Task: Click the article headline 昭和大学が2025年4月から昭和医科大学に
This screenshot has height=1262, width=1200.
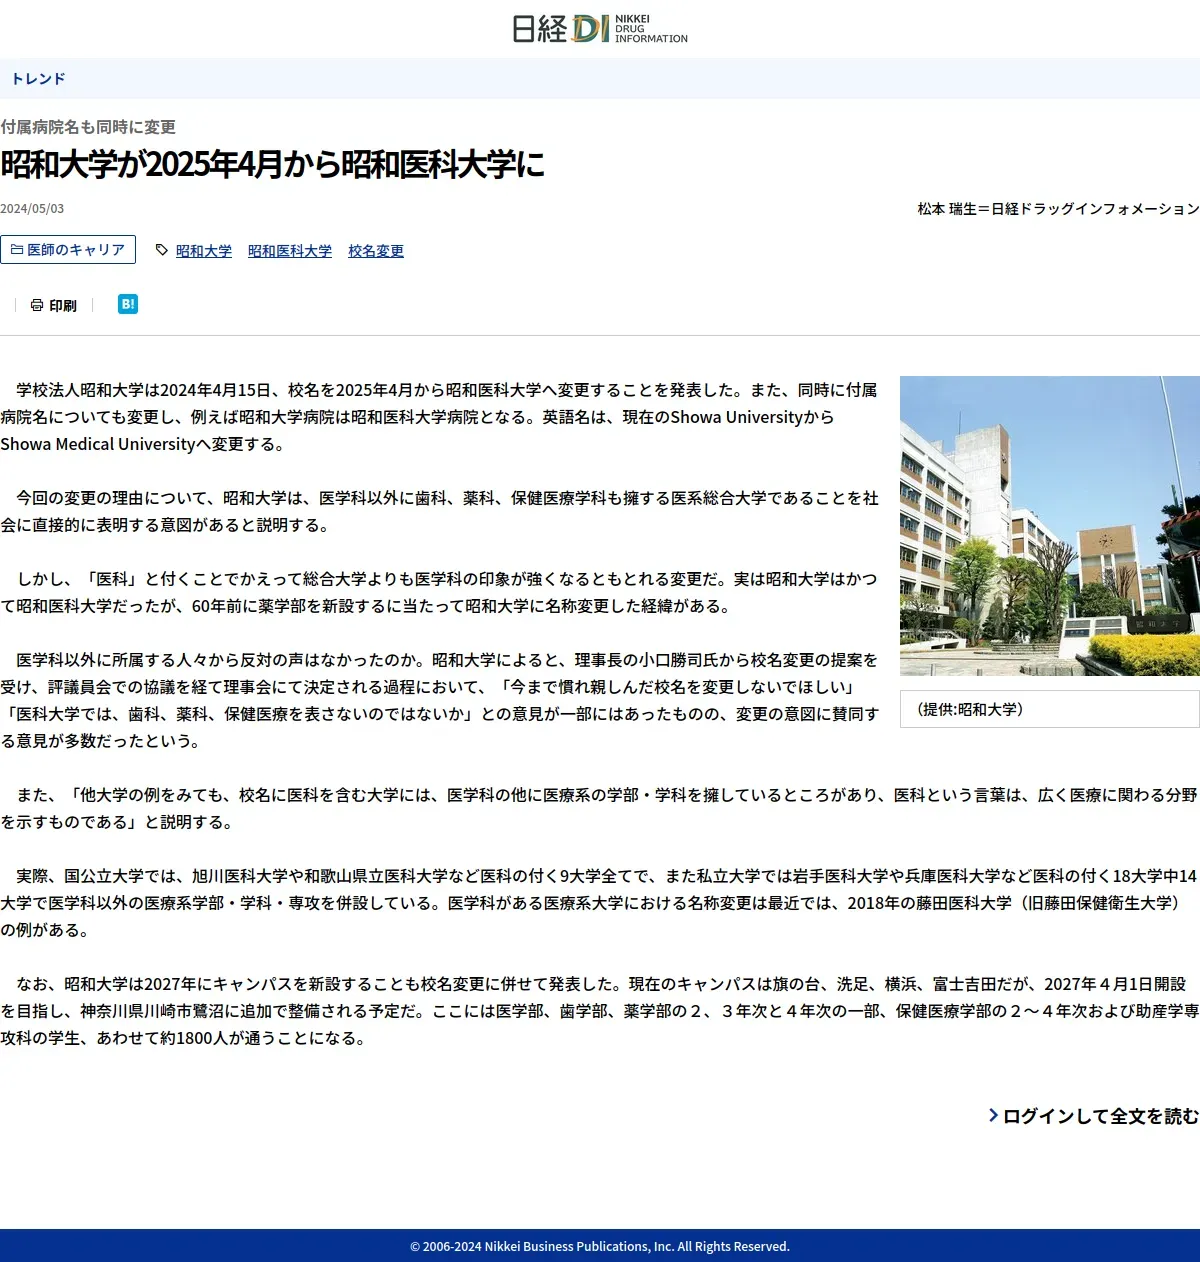Action: [272, 165]
